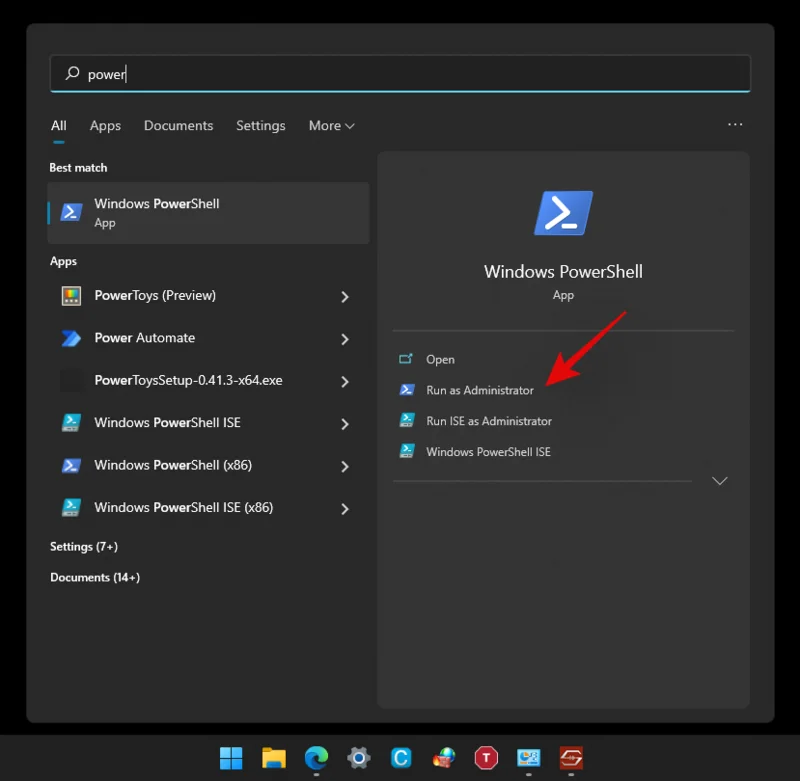Switch to the Documents tab

[x=178, y=125]
